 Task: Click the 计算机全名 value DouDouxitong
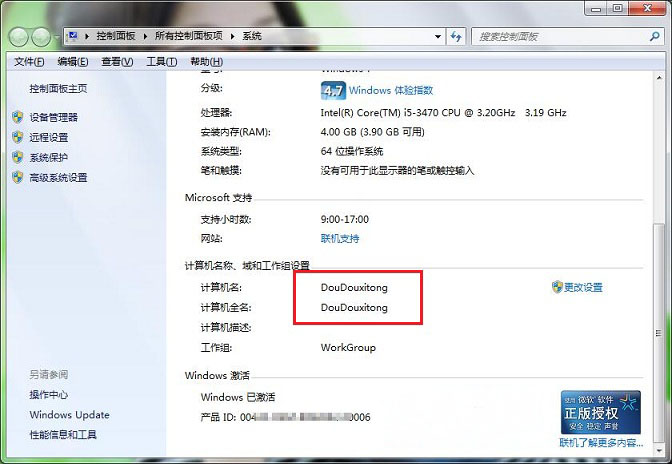354,307
